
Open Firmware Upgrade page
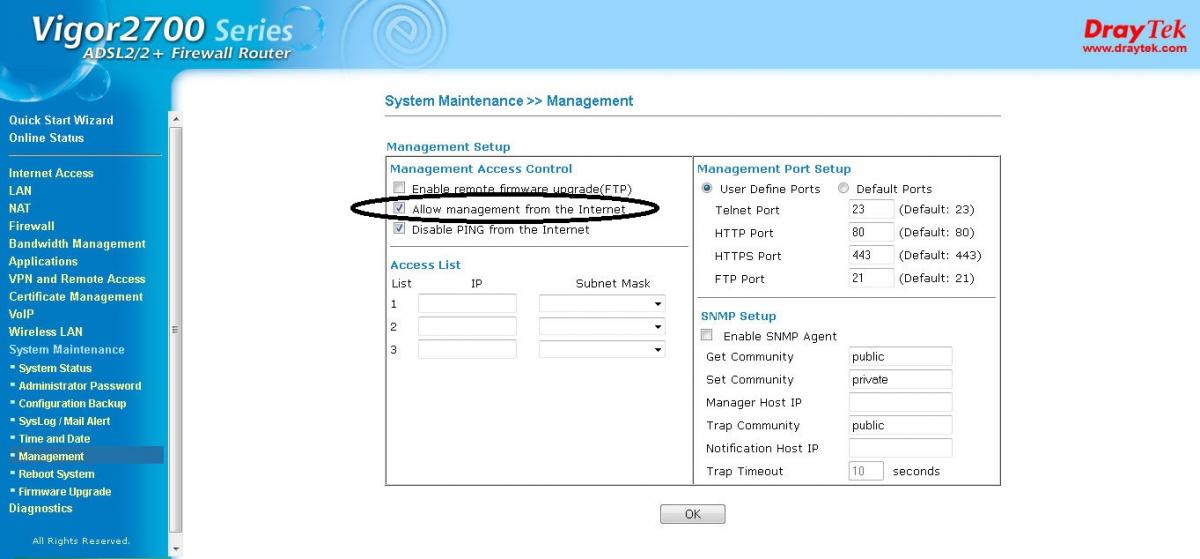[65, 492]
